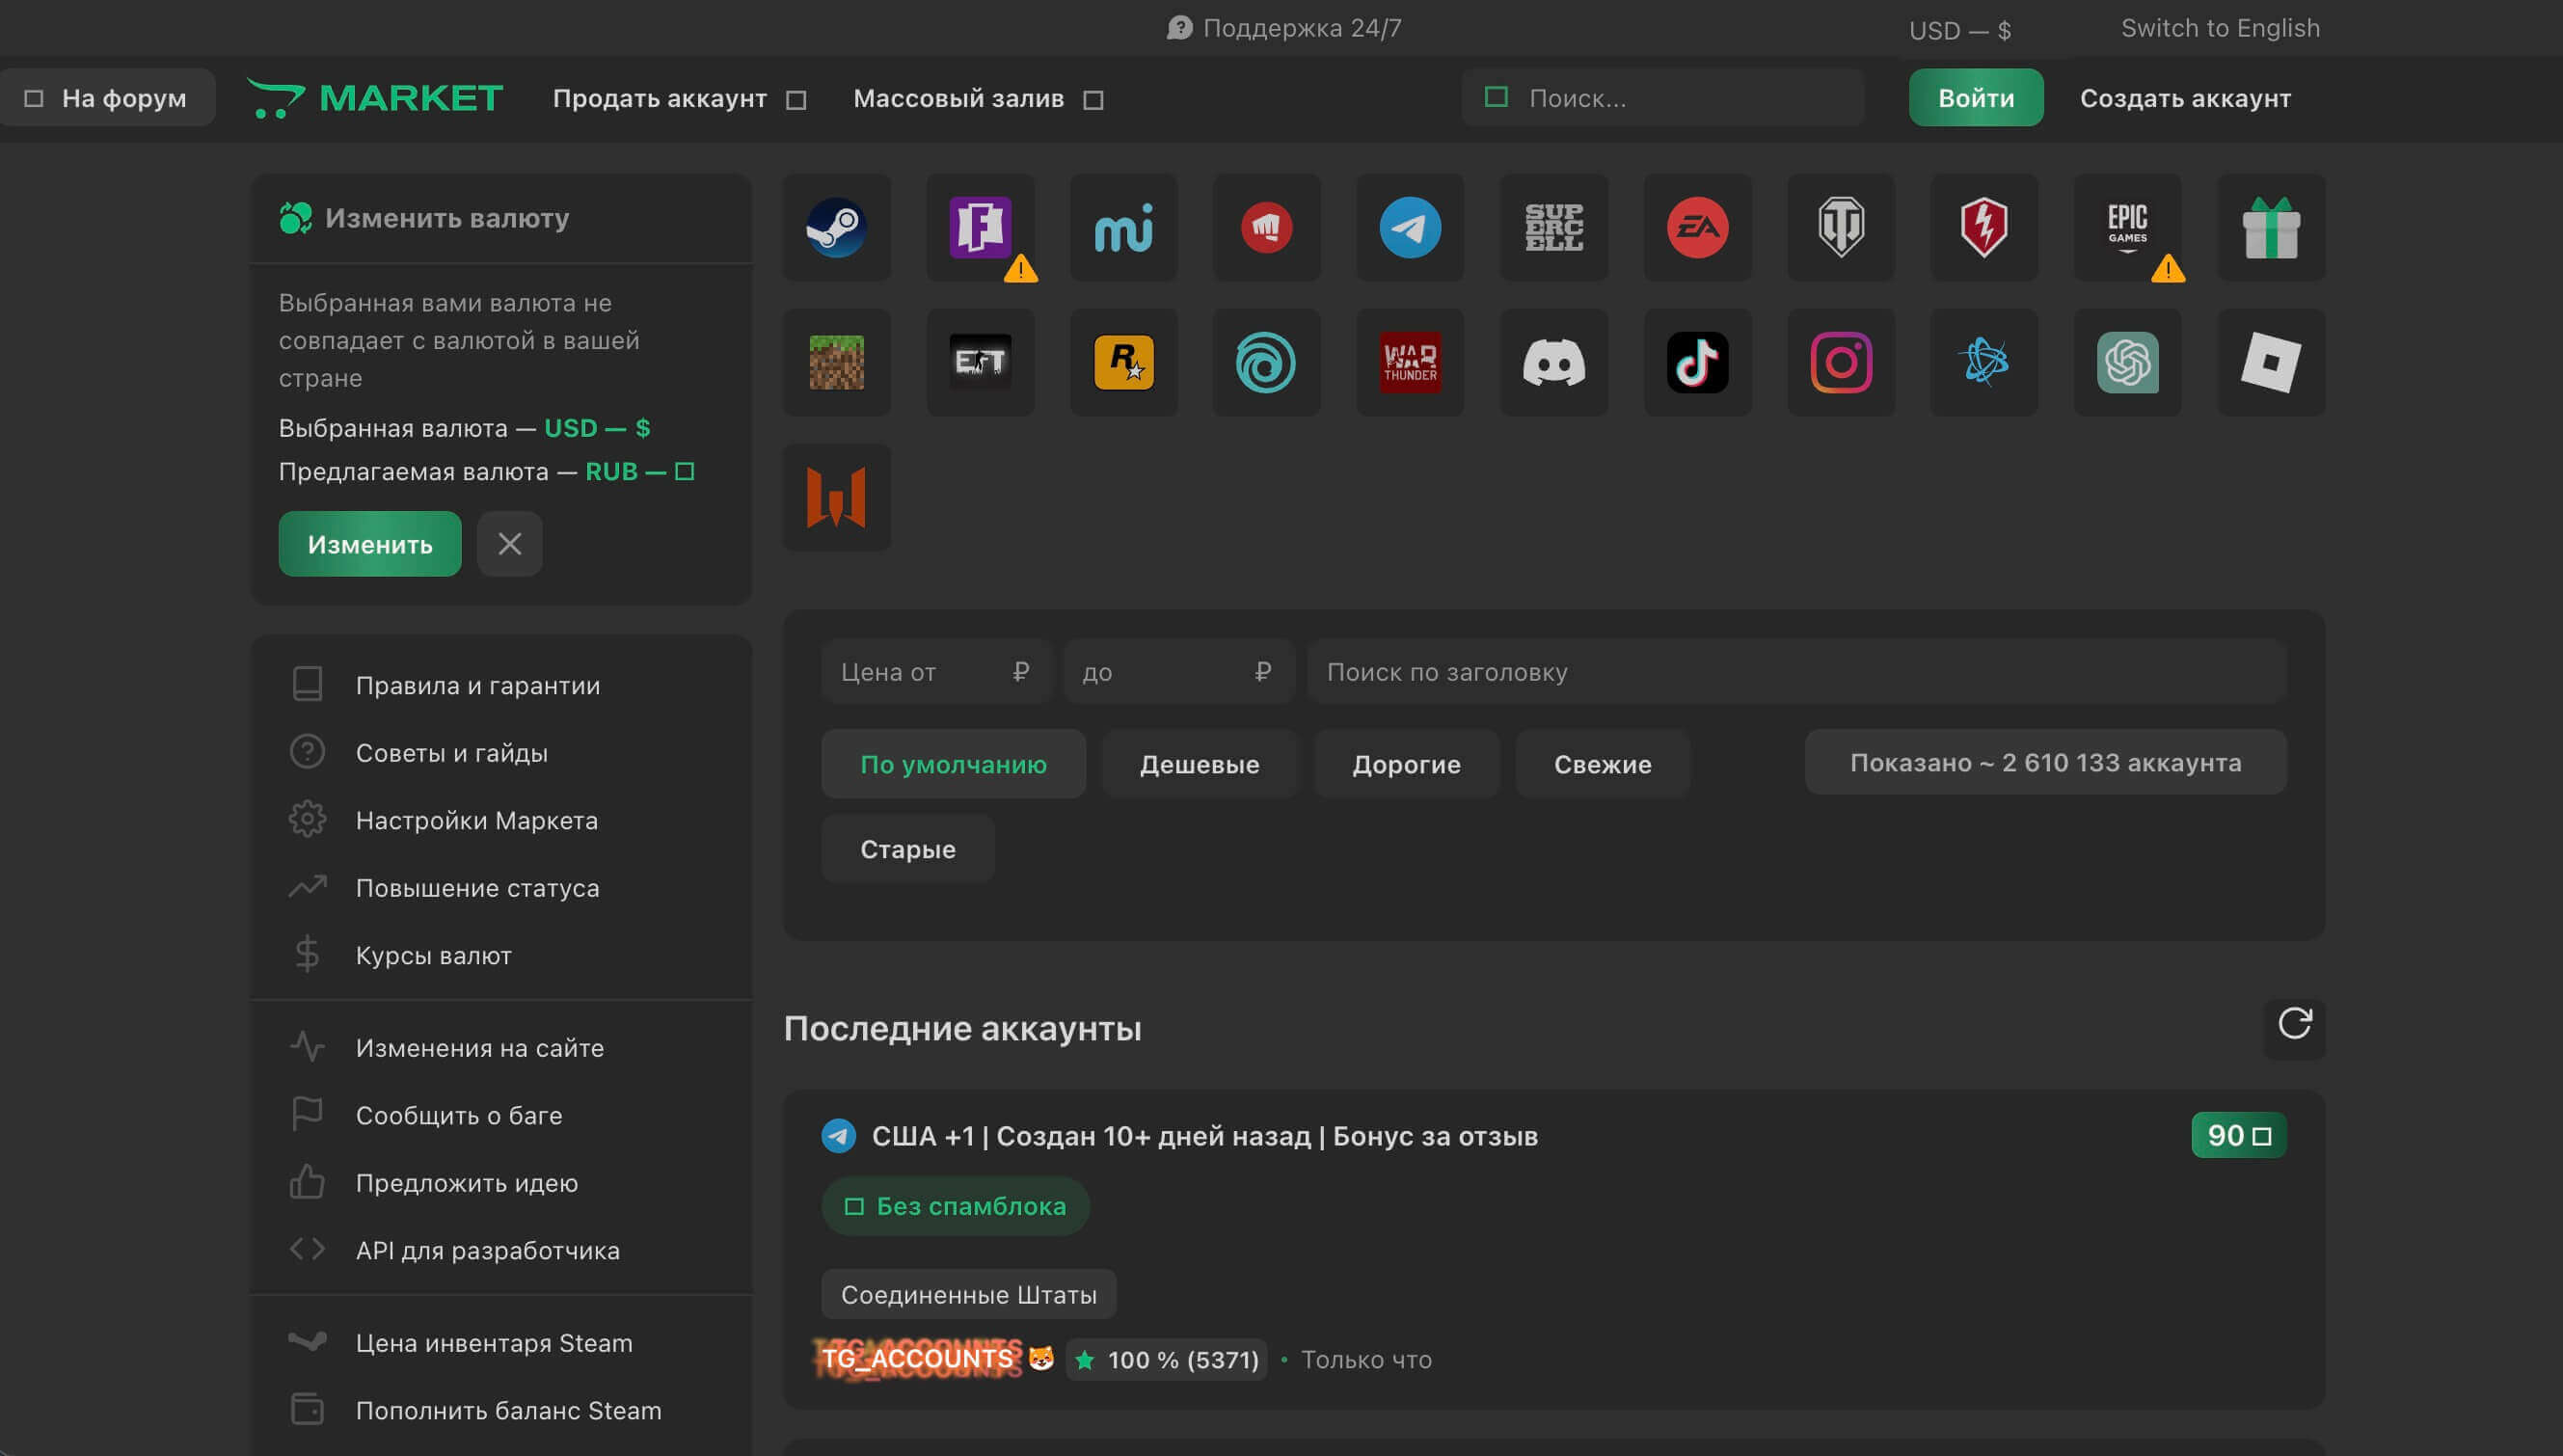
Task: Sort by Дорогие
Action: point(1406,764)
